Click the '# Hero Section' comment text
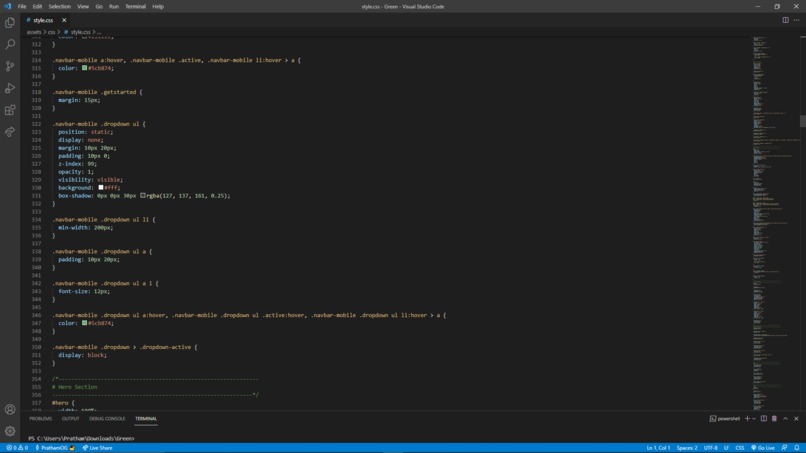This screenshot has width=806, height=453. pyautogui.click(x=75, y=387)
